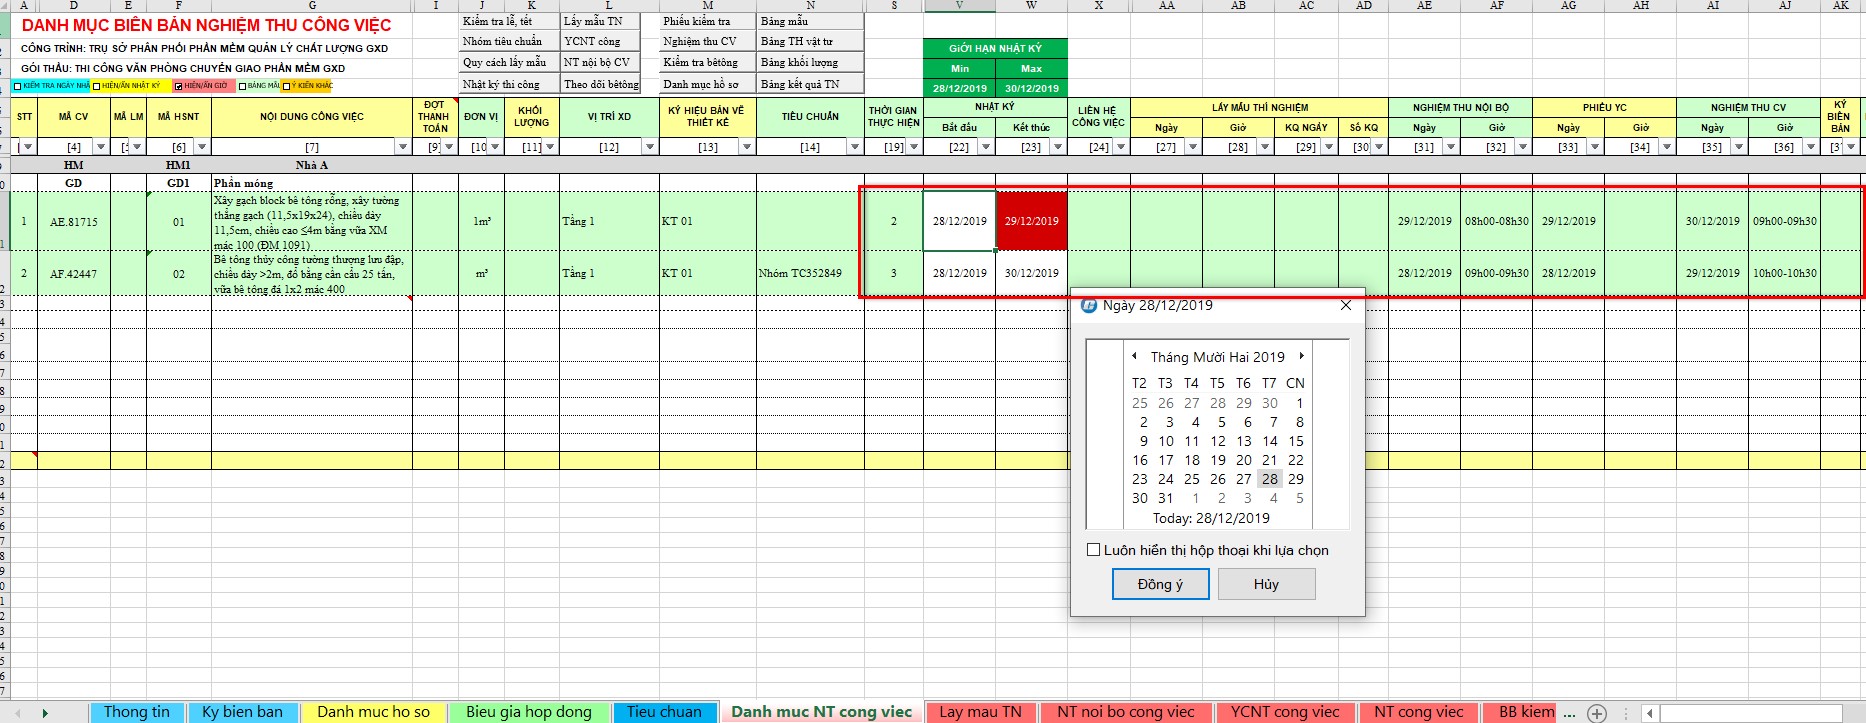Close the Ngày 28/12/2019 dialog

coord(1346,305)
